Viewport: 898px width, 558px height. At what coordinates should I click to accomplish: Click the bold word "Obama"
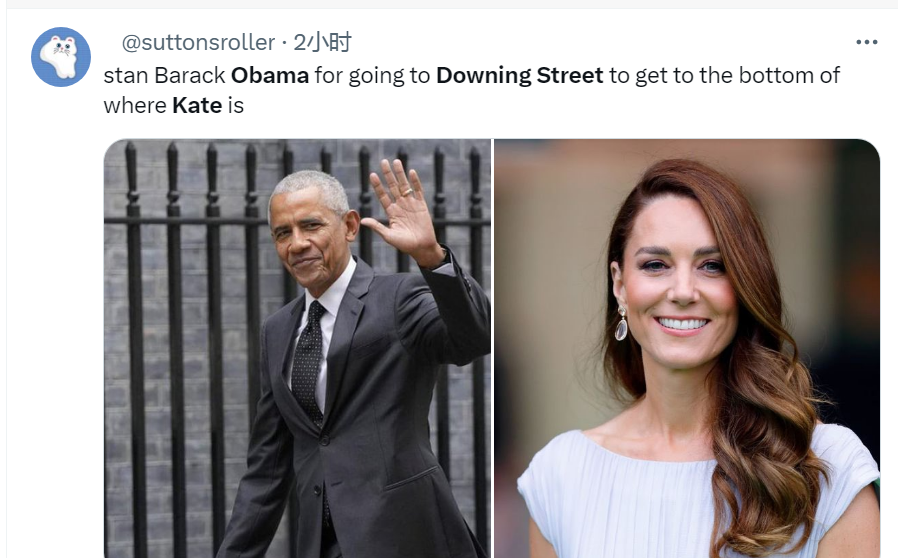pos(270,75)
